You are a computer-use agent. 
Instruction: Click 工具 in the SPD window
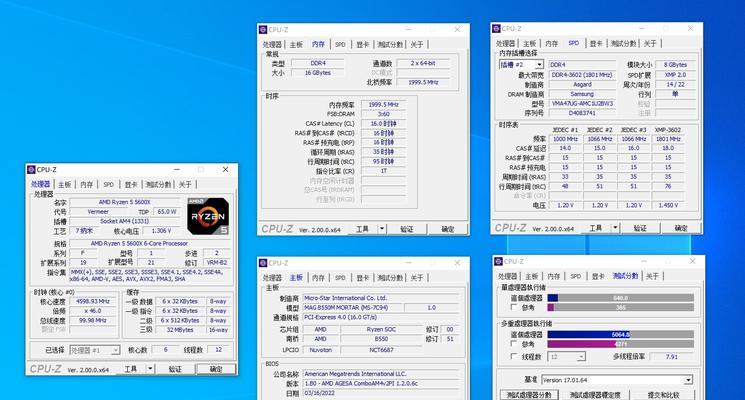point(596,228)
